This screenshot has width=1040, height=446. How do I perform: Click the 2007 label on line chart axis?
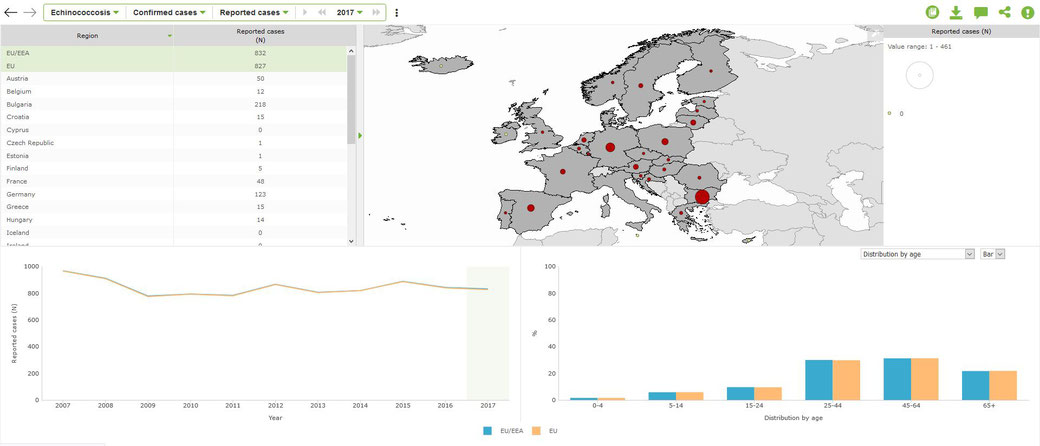tap(62, 406)
